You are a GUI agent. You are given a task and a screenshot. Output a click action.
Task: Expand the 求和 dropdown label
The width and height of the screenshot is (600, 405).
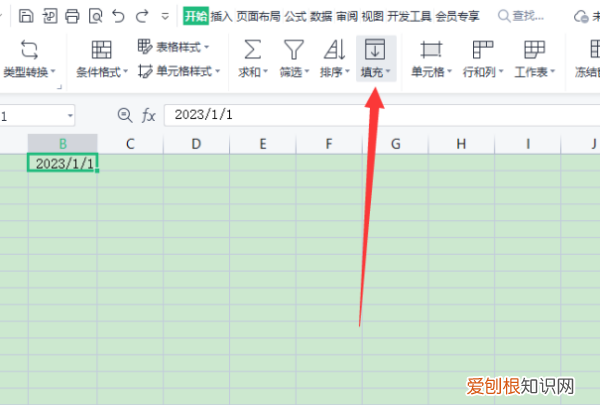tap(253, 72)
